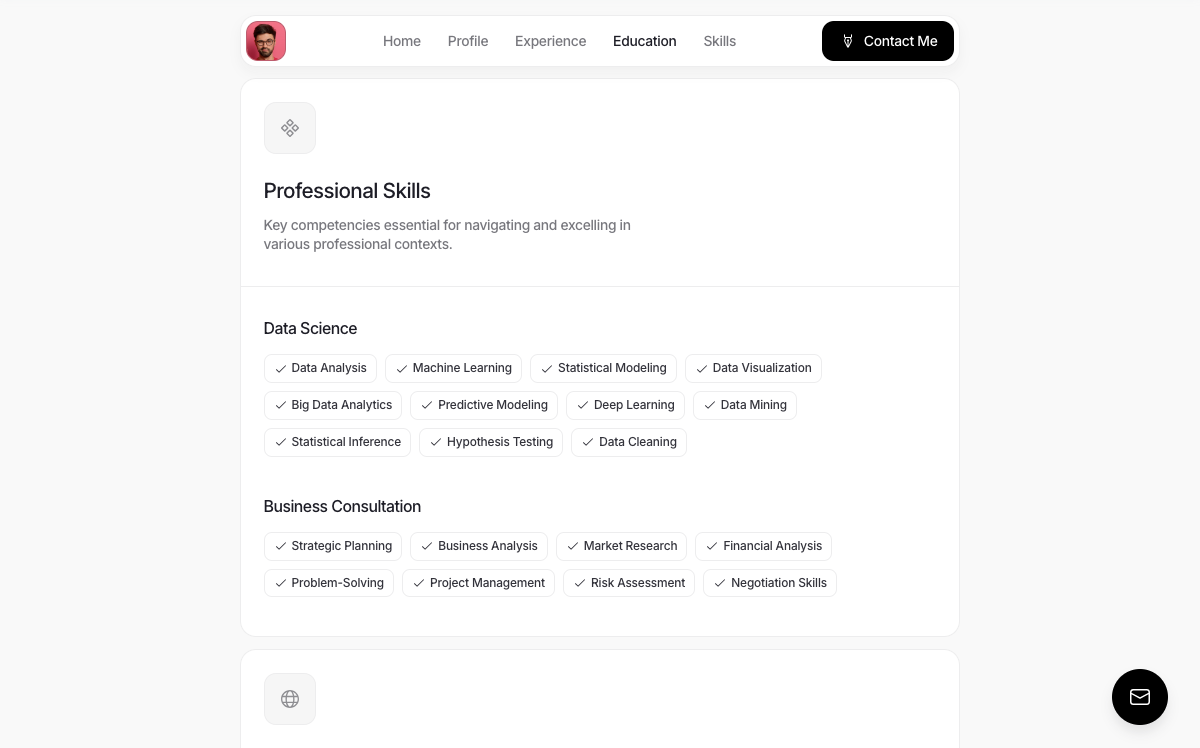This screenshot has height=748, width=1200.
Task: Open the Profile nav link
Action: pos(468,41)
